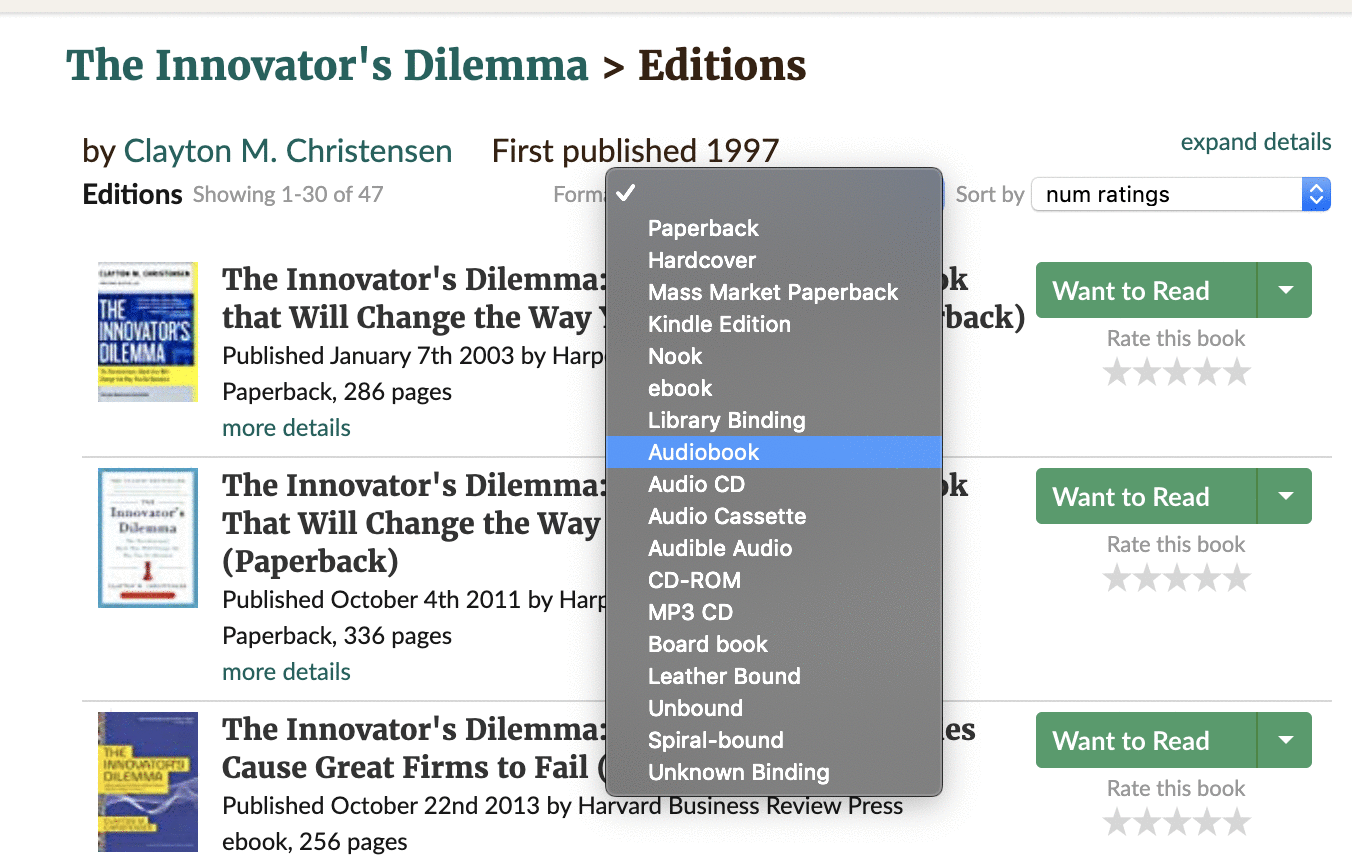Select Audiobook in the format list
1352x866 pixels.
(x=774, y=452)
